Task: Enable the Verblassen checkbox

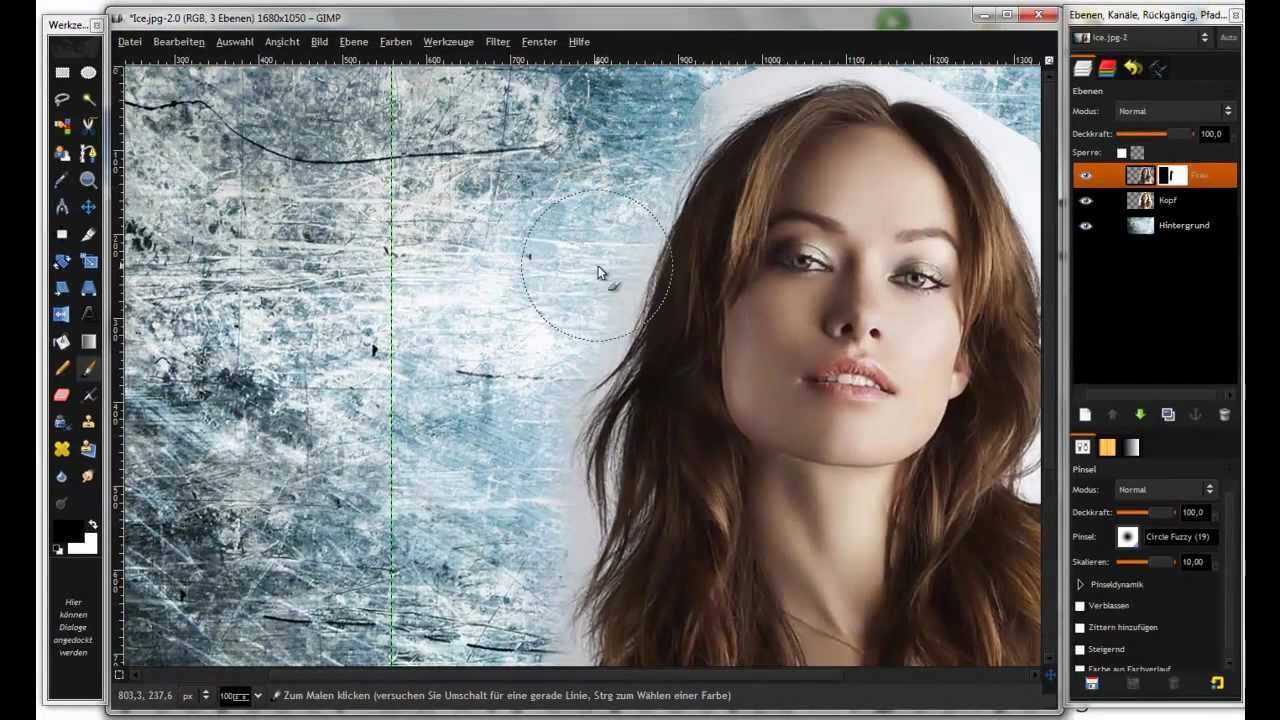Action: click(1079, 606)
